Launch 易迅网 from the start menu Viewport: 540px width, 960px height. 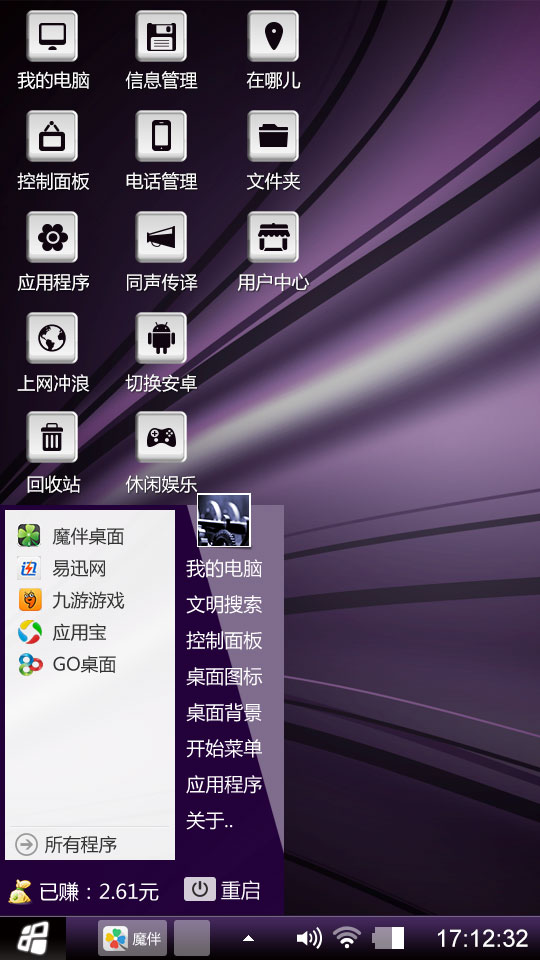pyautogui.click(x=89, y=569)
